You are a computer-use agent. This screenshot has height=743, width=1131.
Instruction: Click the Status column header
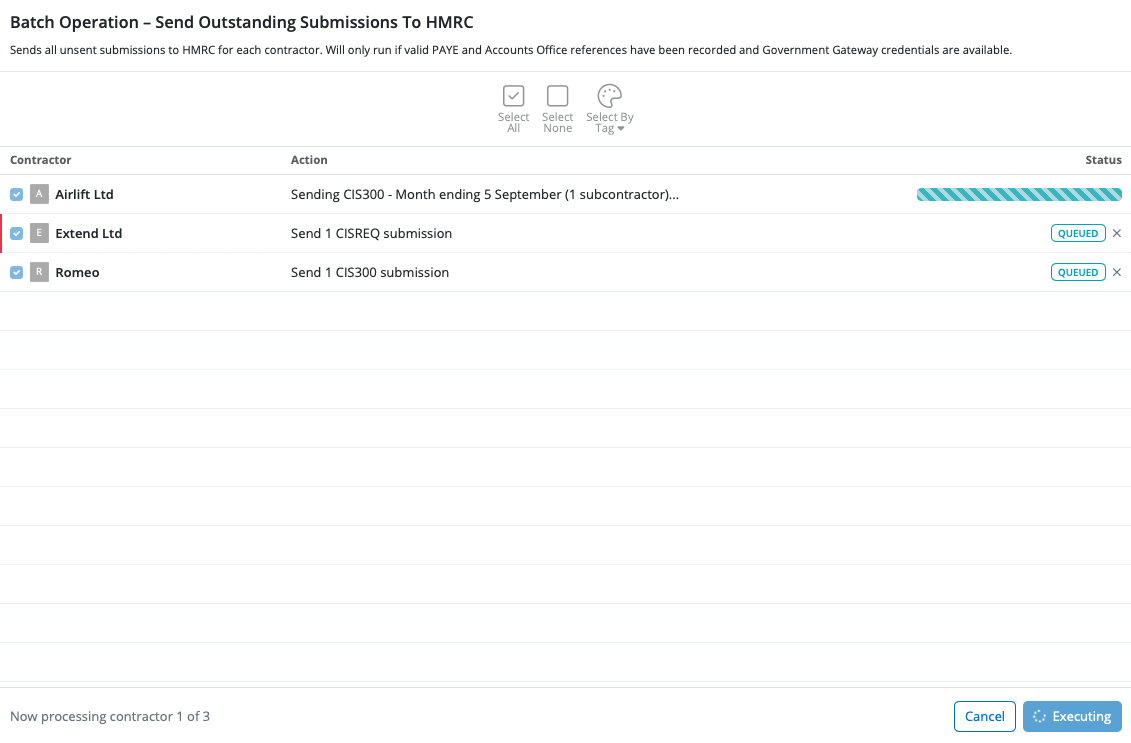pos(1103,160)
